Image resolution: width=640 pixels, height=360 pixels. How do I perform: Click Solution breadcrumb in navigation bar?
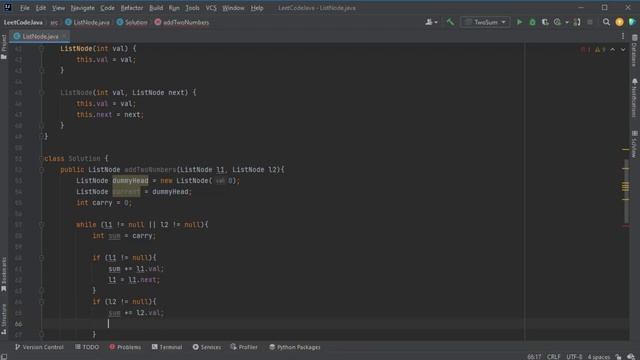click(x=132, y=22)
